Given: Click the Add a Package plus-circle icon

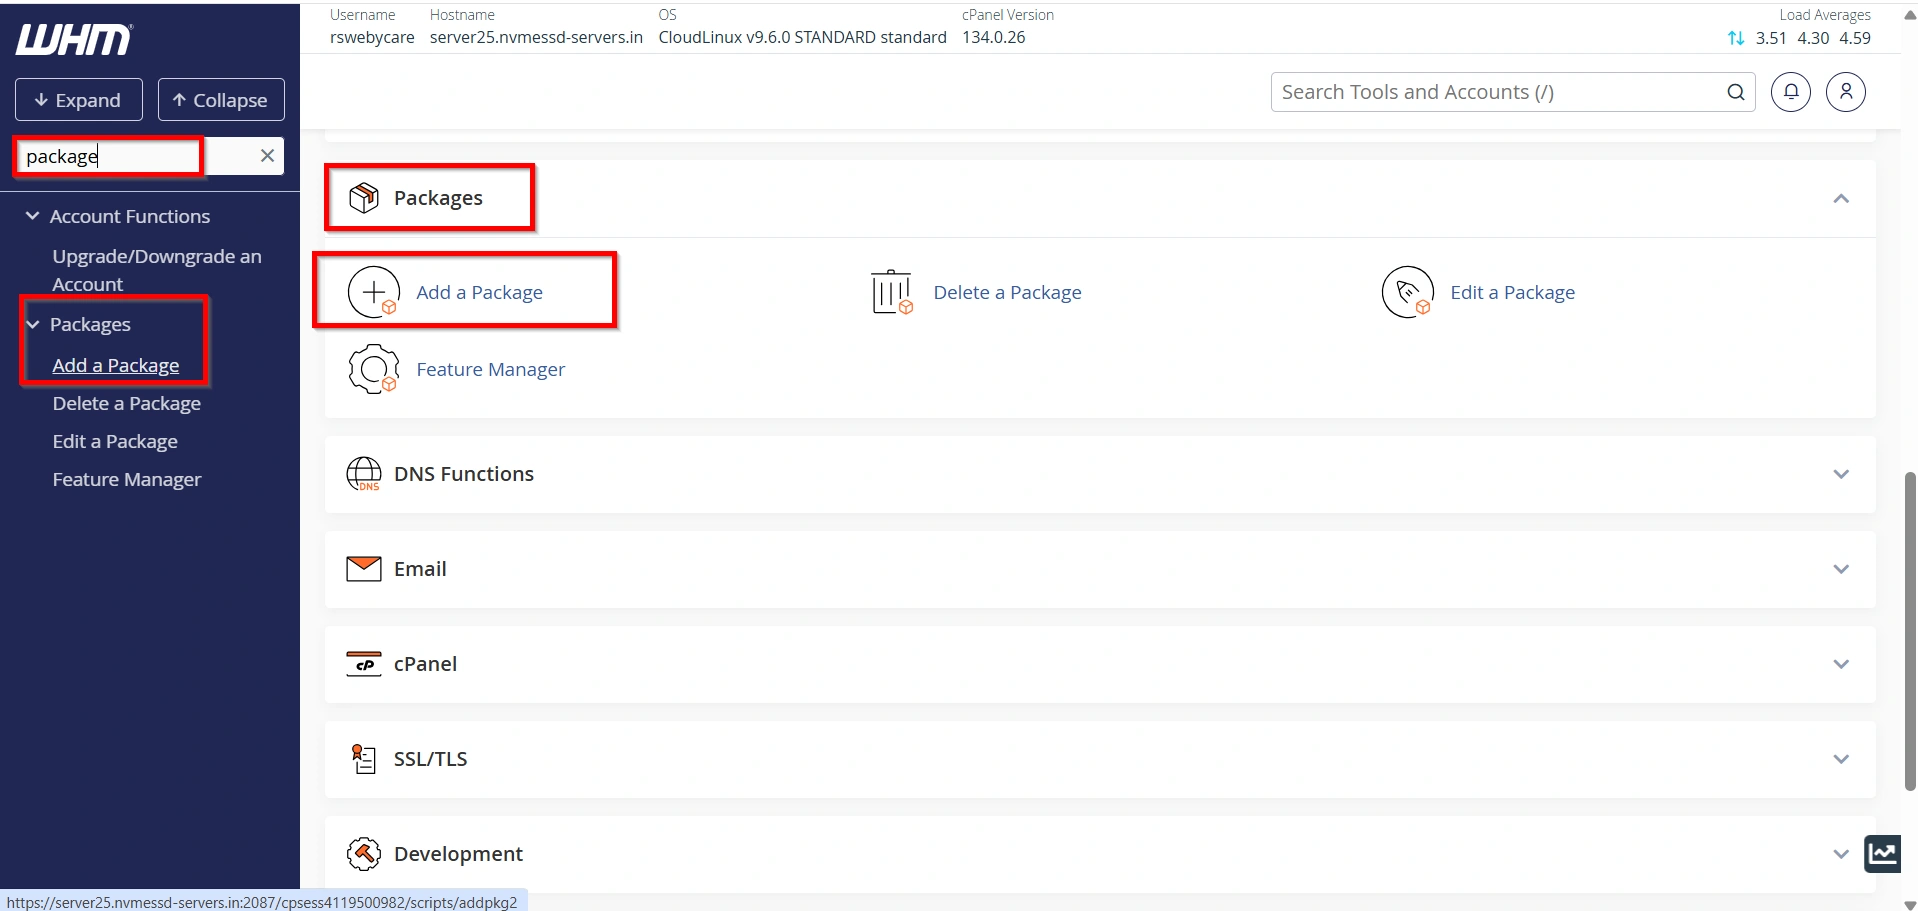Looking at the screenshot, I should tap(374, 292).
